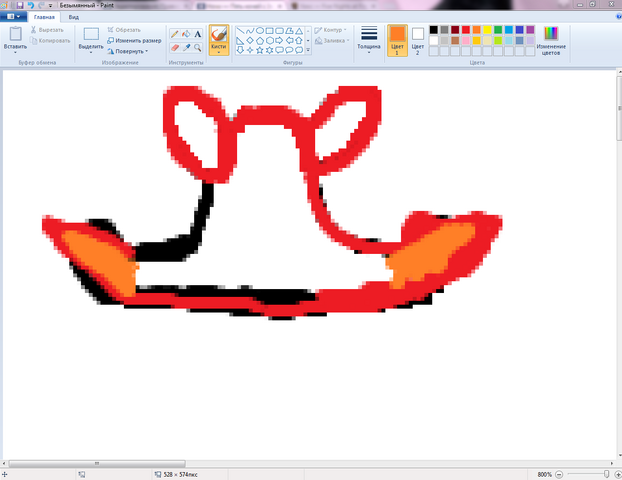The width and height of the screenshot is (622, 480).
Task: Pick the oval shape
Action: click(260, 31)
